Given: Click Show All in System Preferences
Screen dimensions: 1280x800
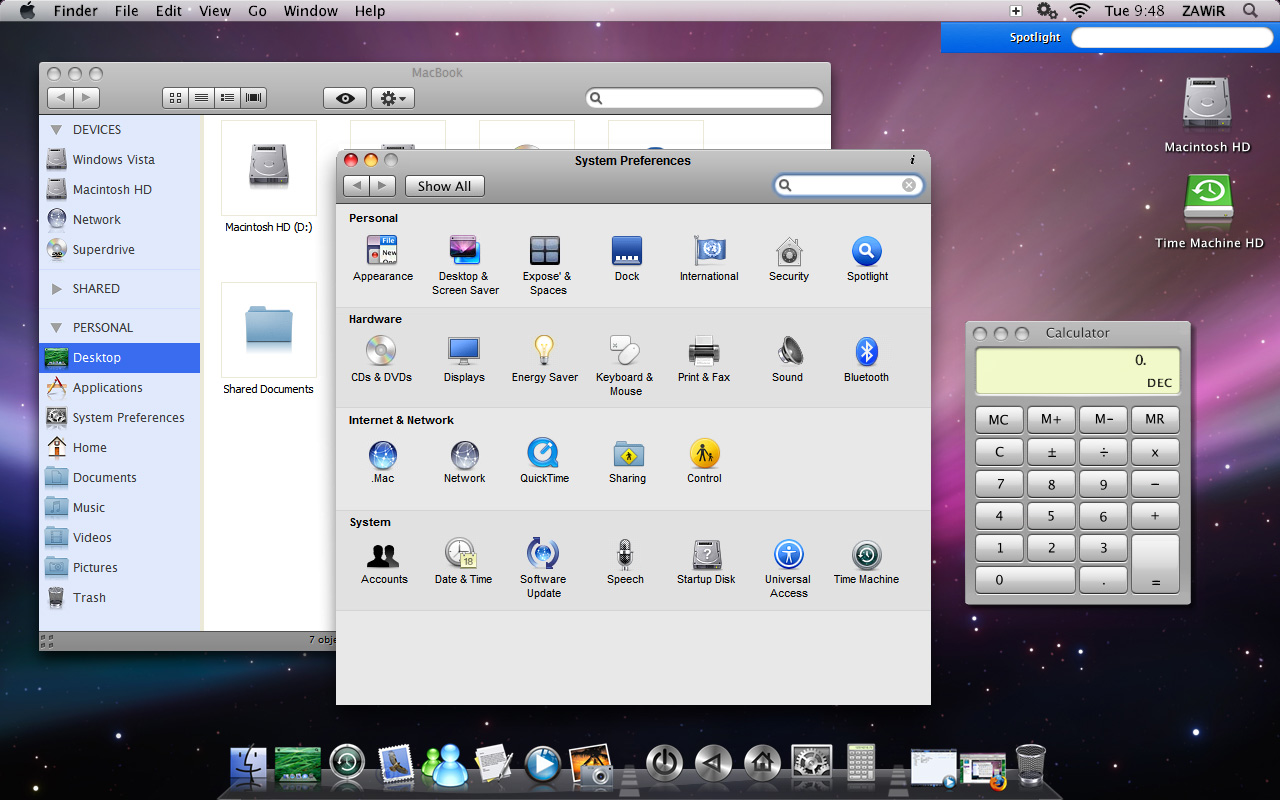Looking at the screenshot, I should point(444,186).
